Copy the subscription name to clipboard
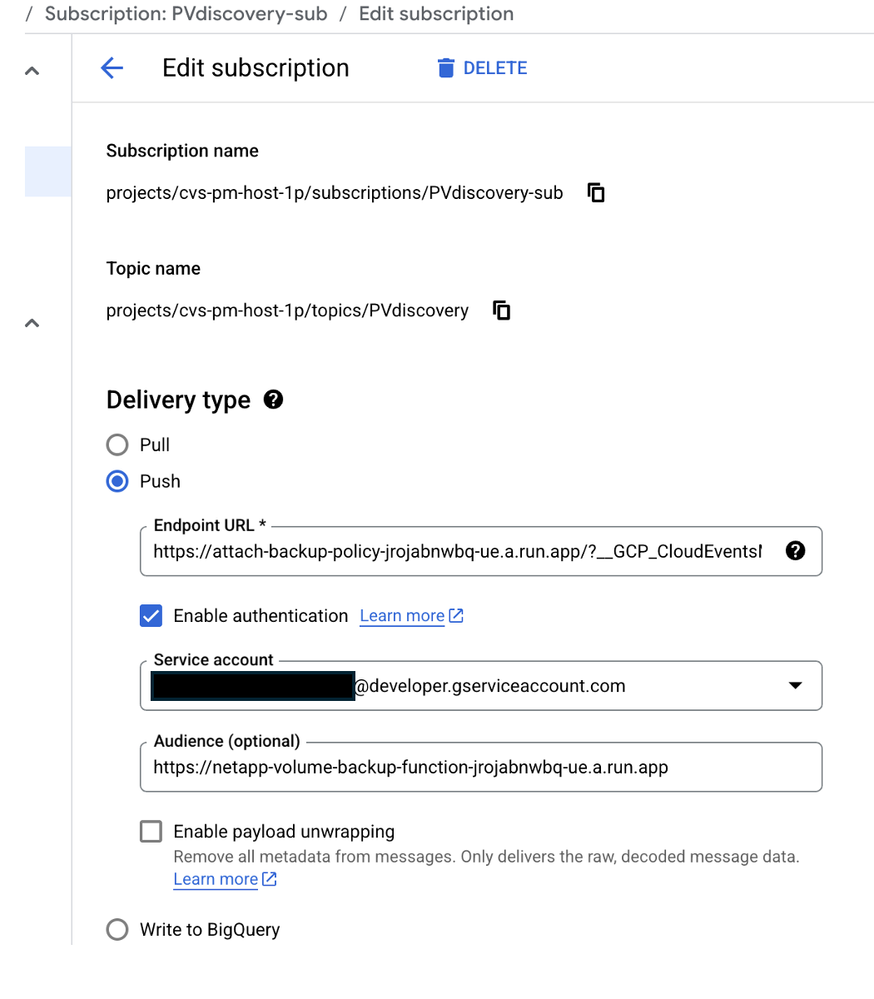874x999 pixels. click(596, 192)
